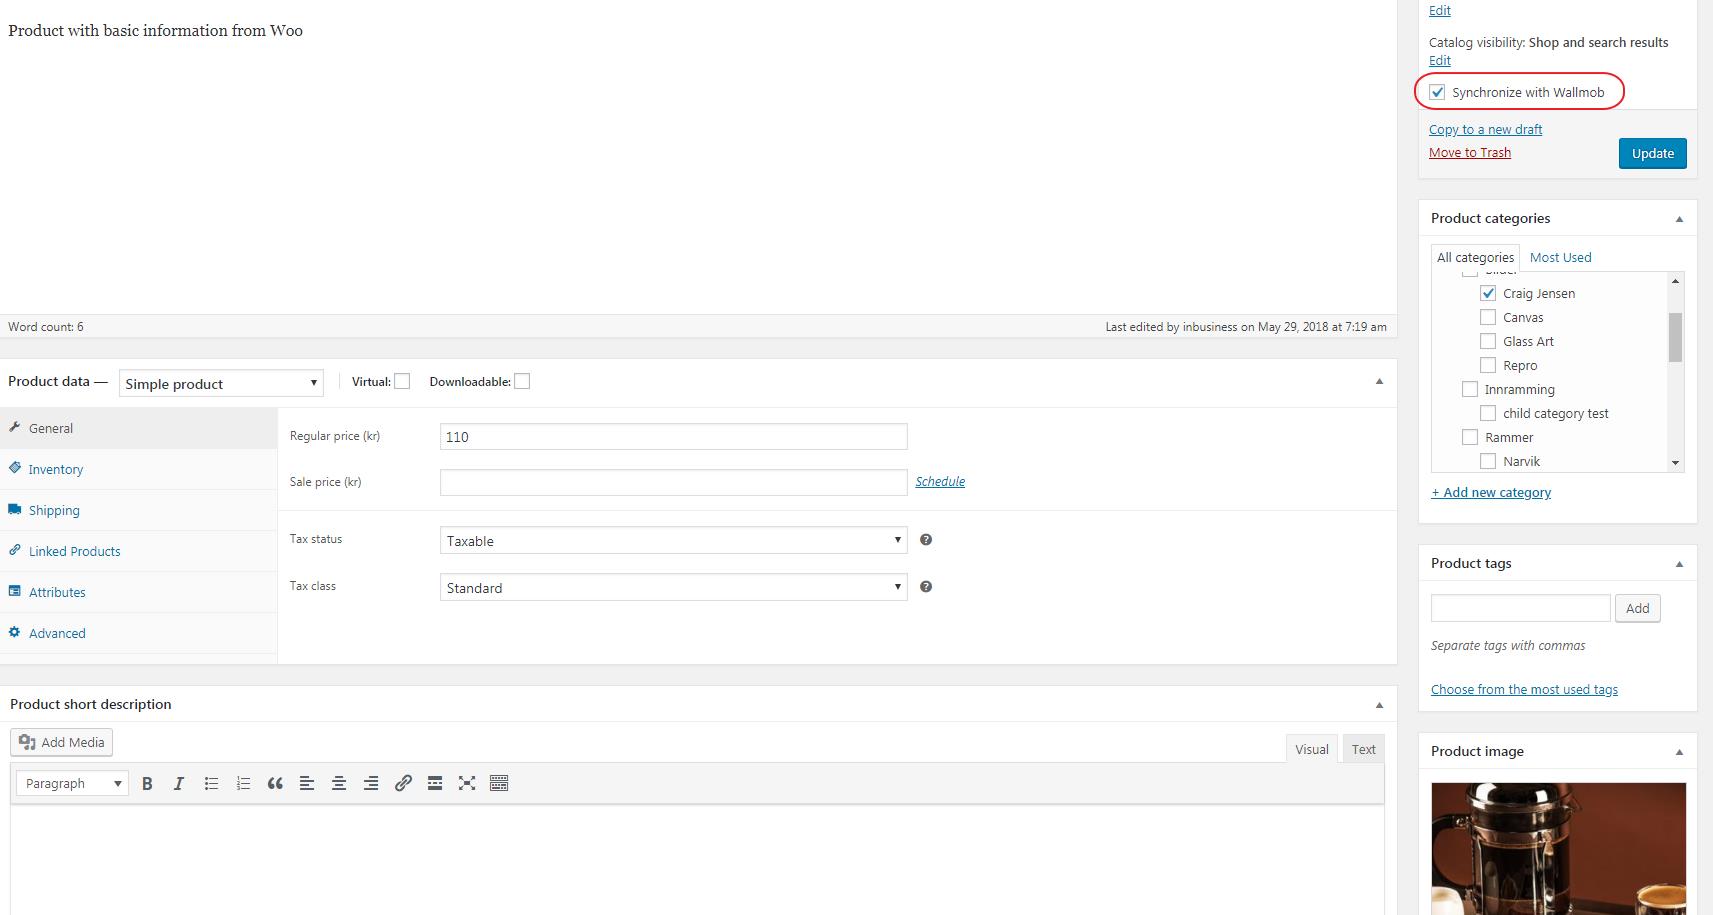Click the Add Media button
The height and width of the screenshot is (915, 1713).
coord(62,742)
